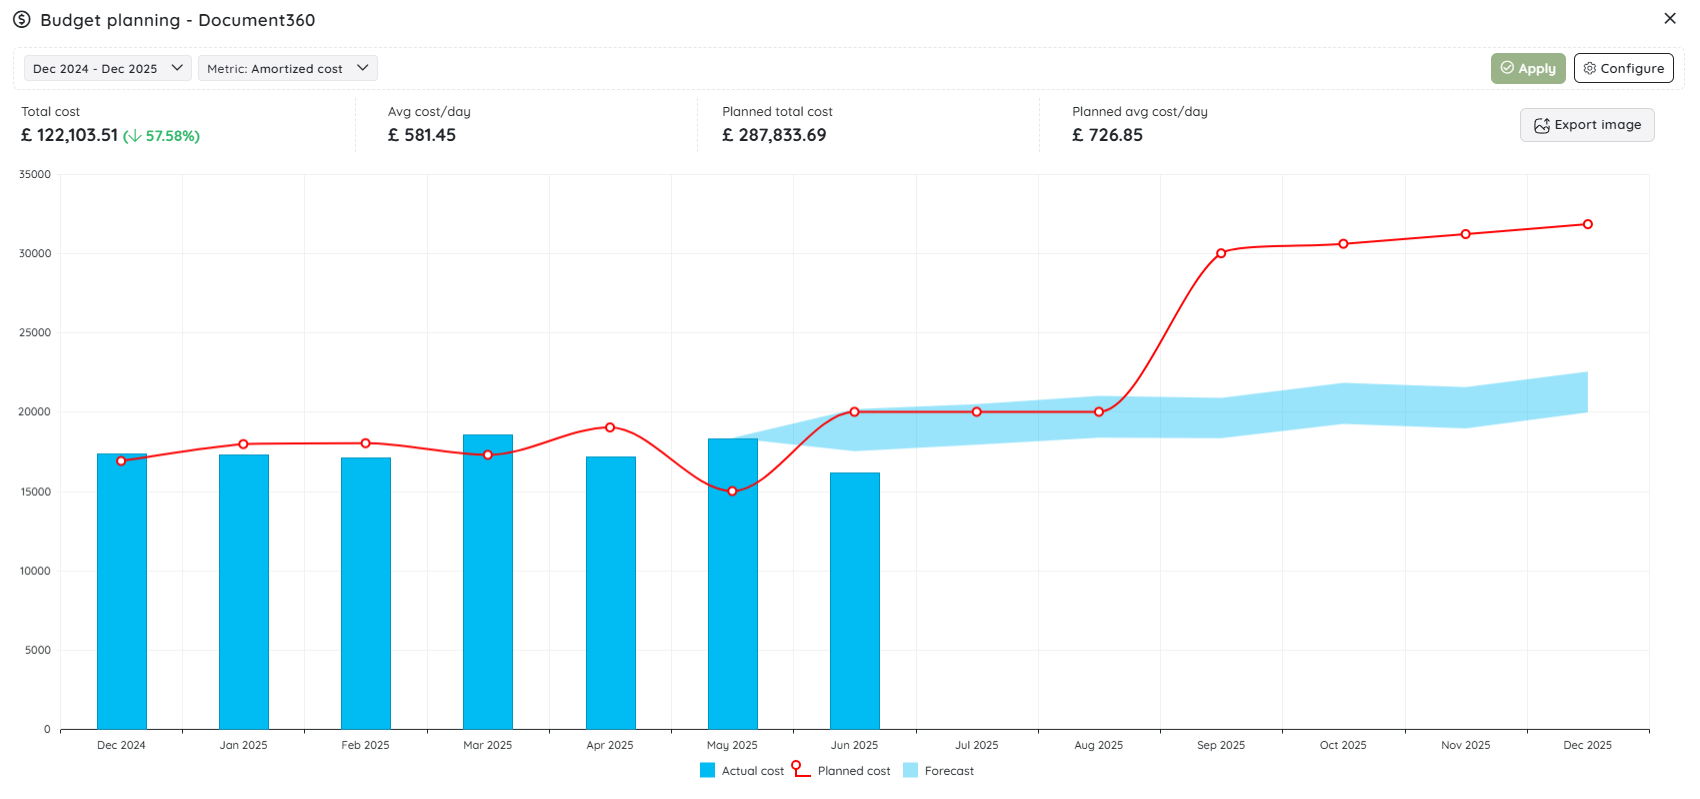1700x799 pixels.
Task: Click the chevron on the date range selector
Action: coord(177,68)
